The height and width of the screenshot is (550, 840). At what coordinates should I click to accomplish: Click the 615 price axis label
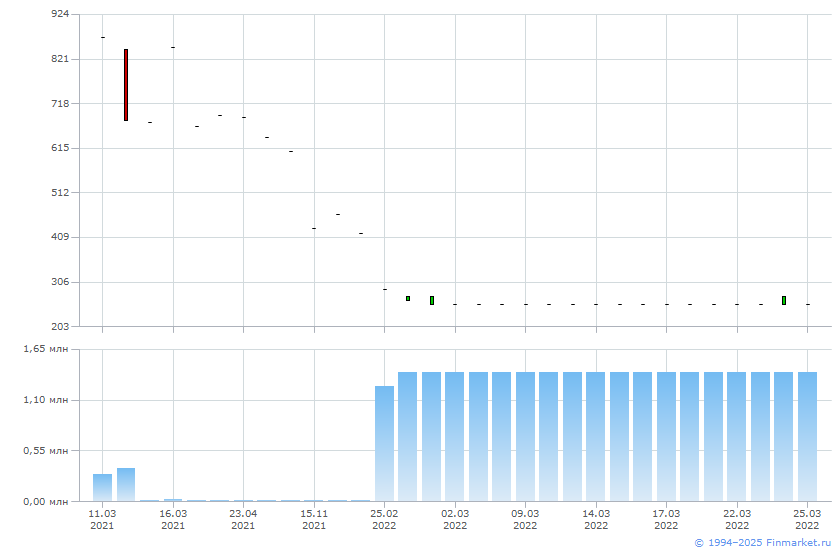click(60, 148)
